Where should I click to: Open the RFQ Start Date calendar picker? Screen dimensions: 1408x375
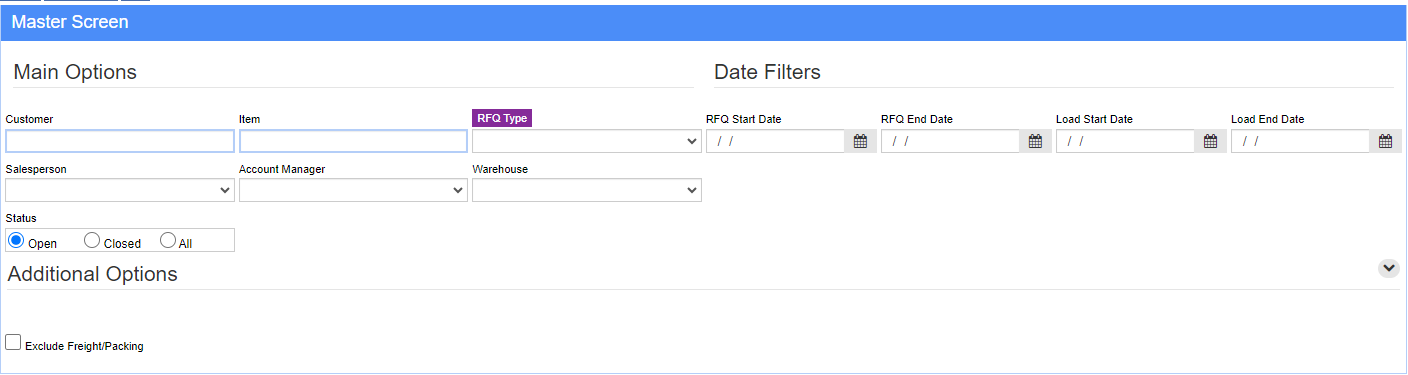coord(860,141)
